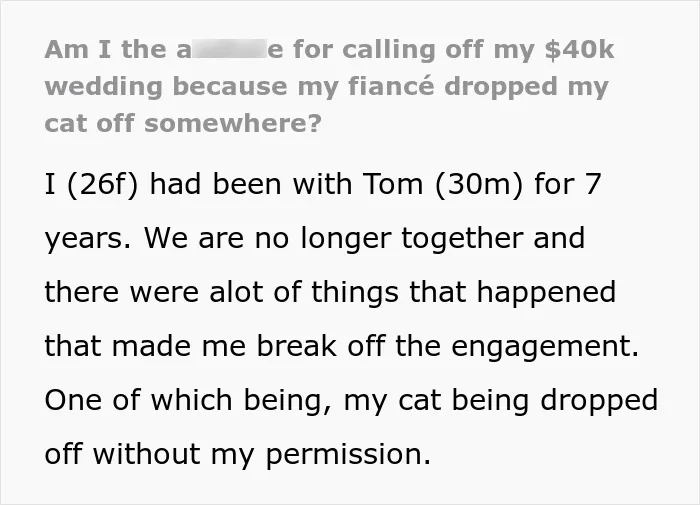Viewport: 700px width, 505px height.
Task: Click the word "dropped" in body paragraph
Action: (x=599, y=401)
